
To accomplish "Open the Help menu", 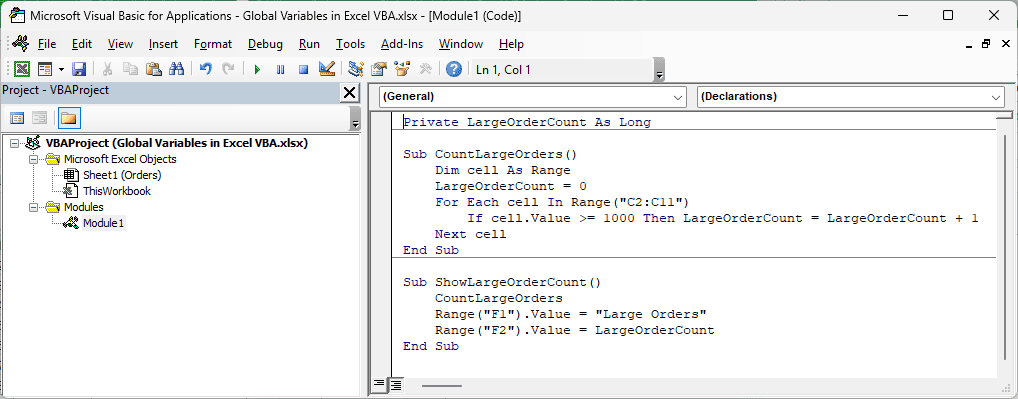I will (x=512, y=44).
